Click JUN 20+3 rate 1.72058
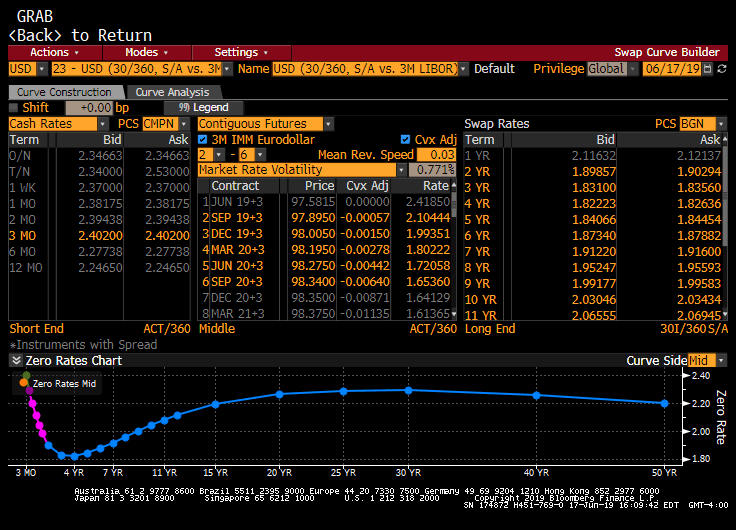Screen dimensions: 736x530 coord(428,266)
